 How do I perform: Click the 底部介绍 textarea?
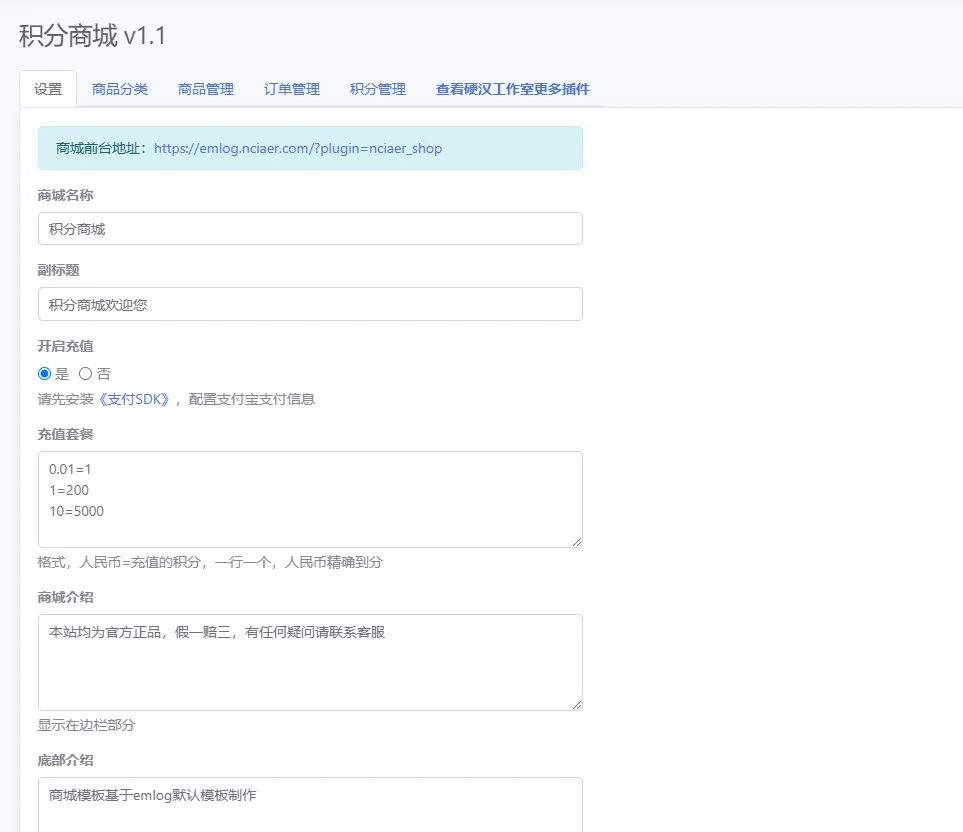click(310, 805)
